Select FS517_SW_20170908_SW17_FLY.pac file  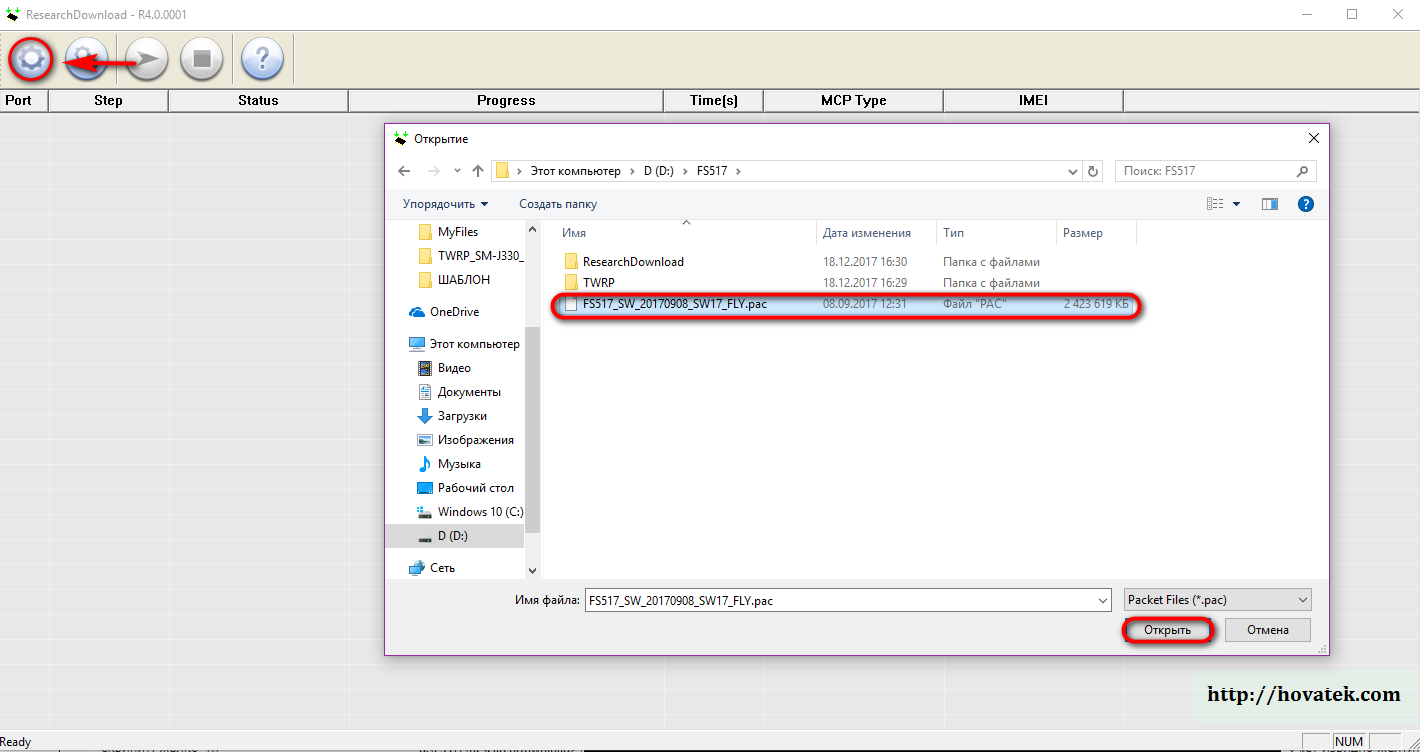674,304
